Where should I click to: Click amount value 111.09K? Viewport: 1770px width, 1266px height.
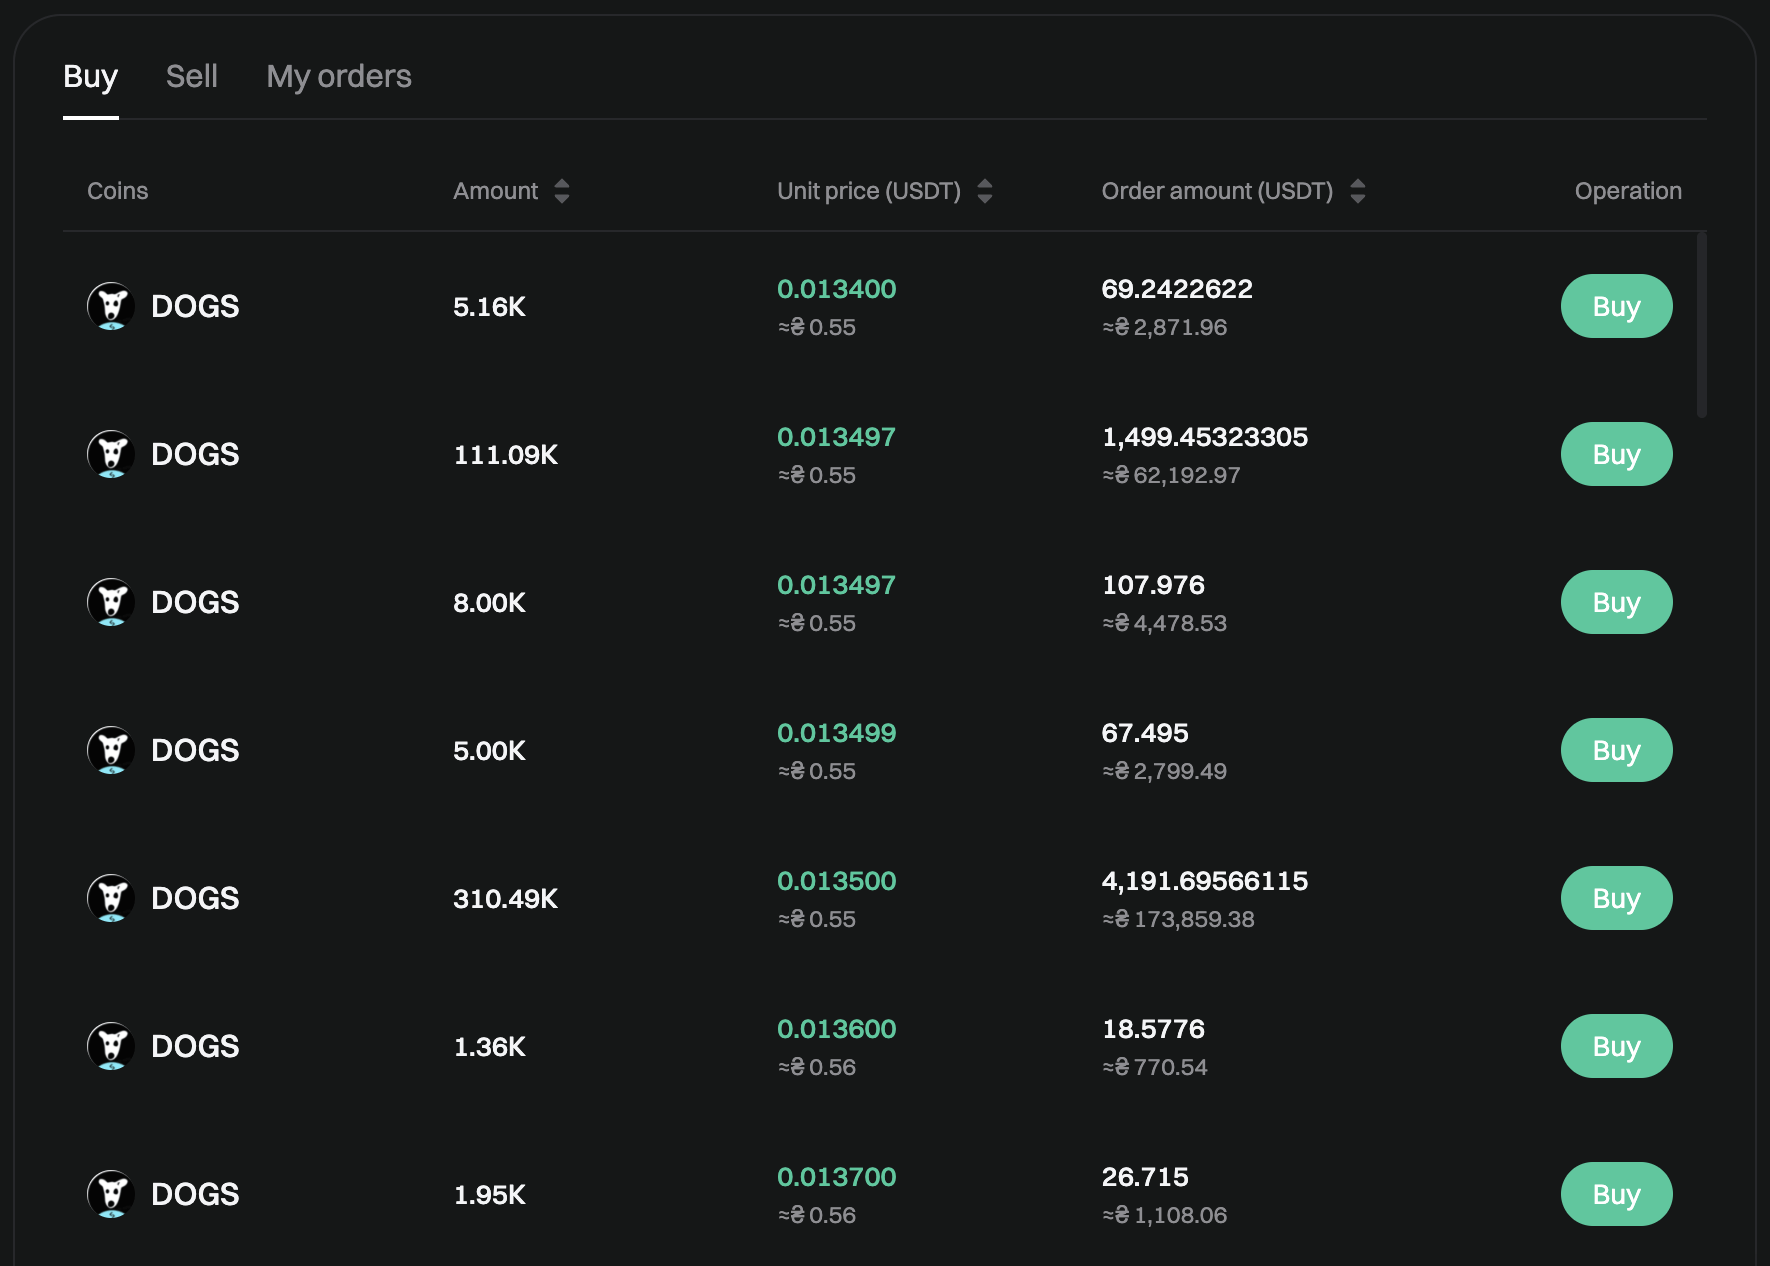pos(506,455)
